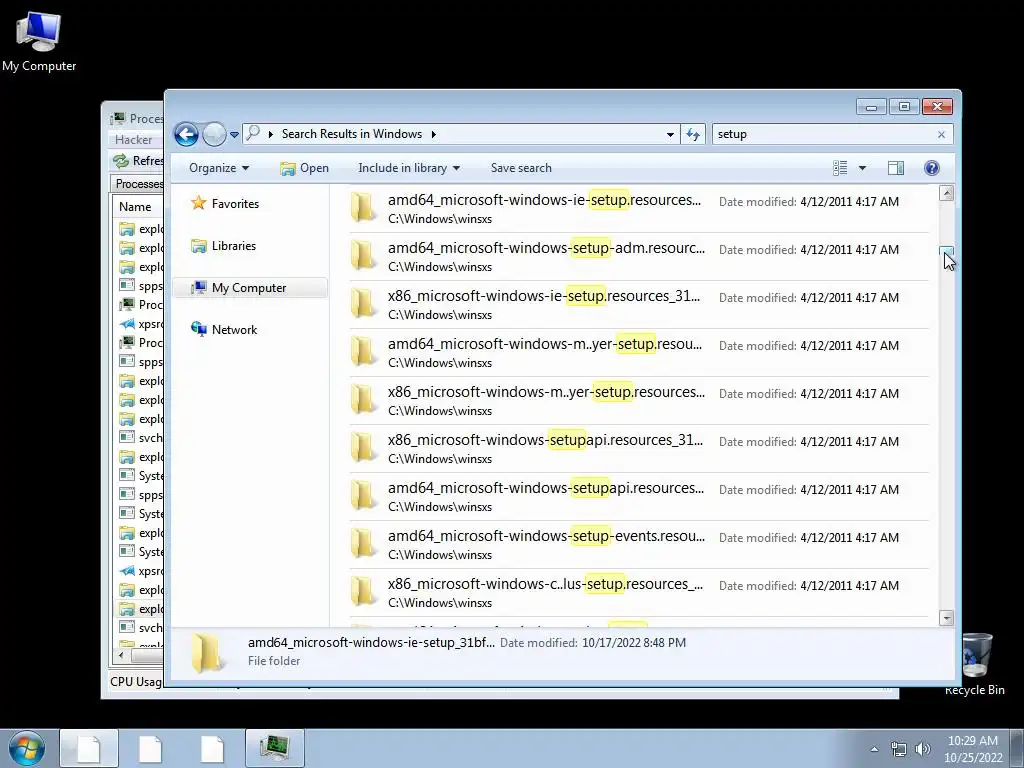Click the large folder icon in the details pane
The height and width of the screenshot is (768, 1024).
point(207,652)
